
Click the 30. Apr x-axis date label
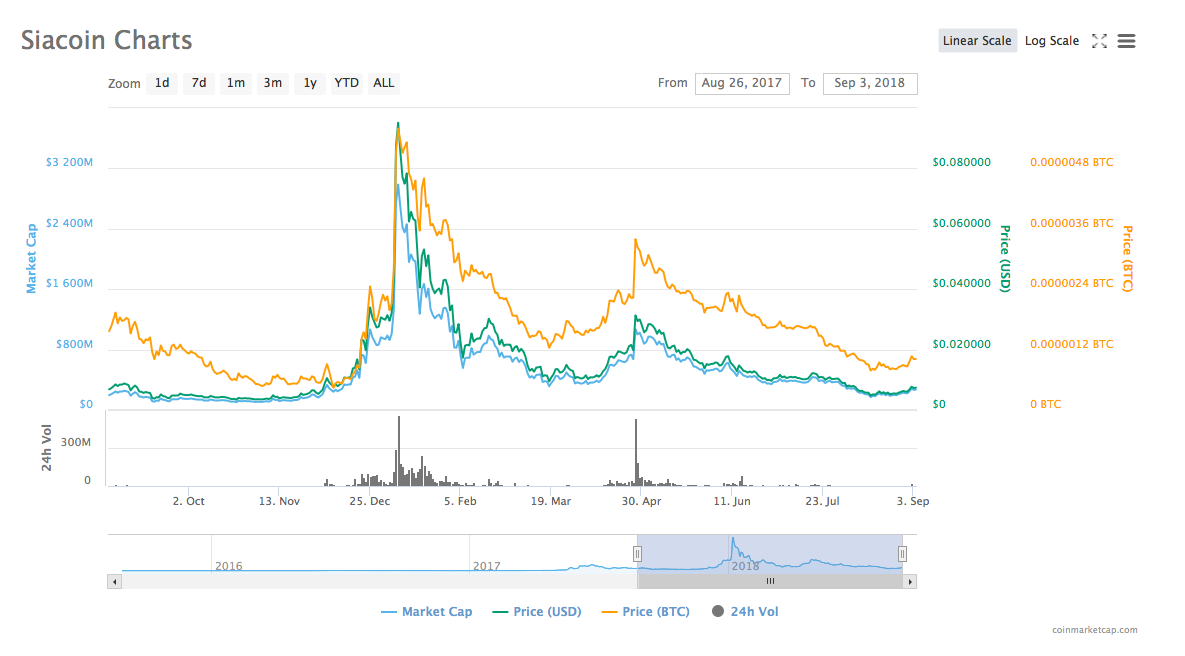[x=642, y=501]
